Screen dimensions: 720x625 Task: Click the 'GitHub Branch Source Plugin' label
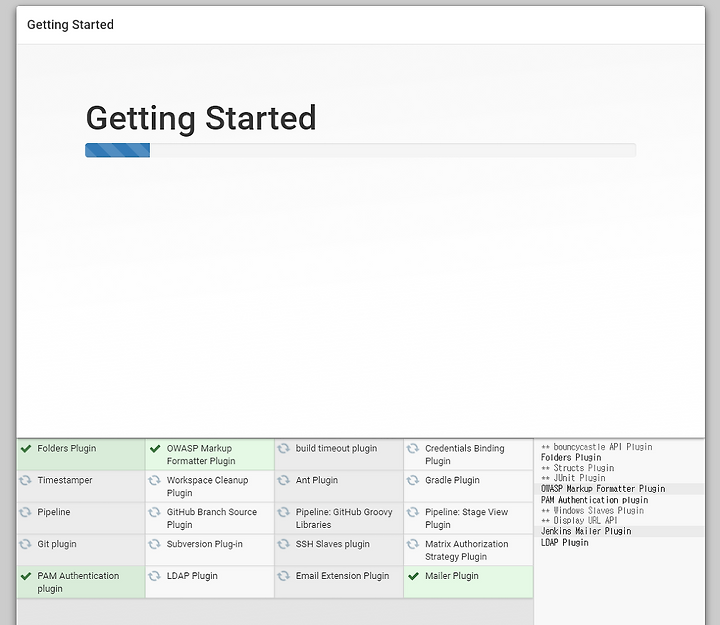pyautogui.click(x=211, y=518)
